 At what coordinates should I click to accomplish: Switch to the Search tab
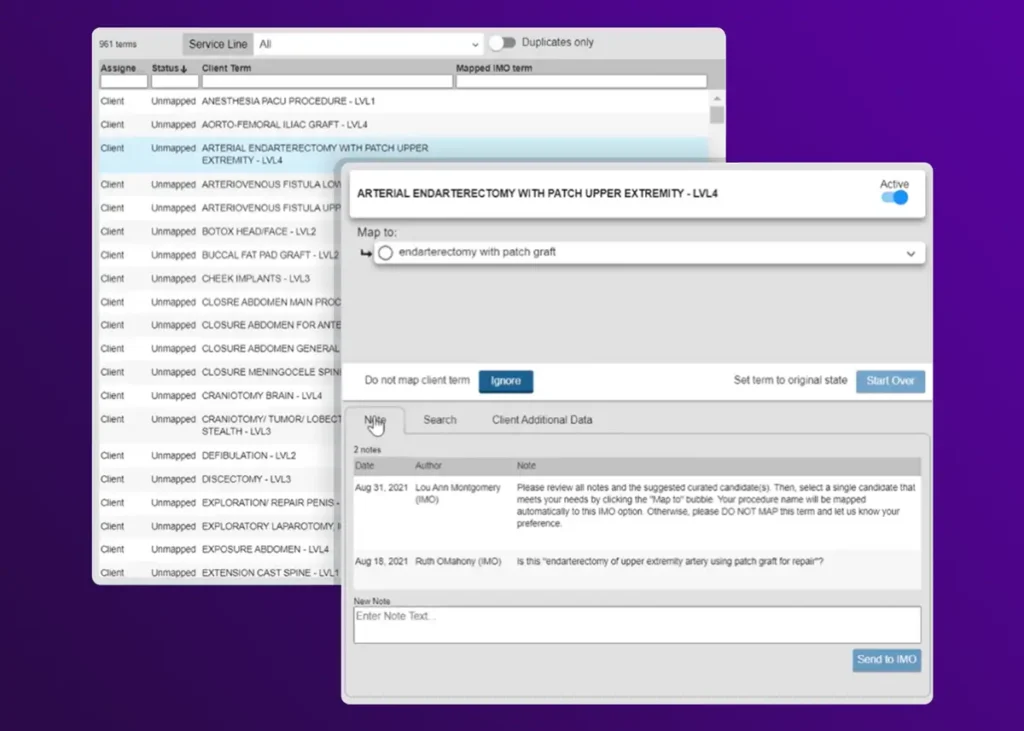439,420
